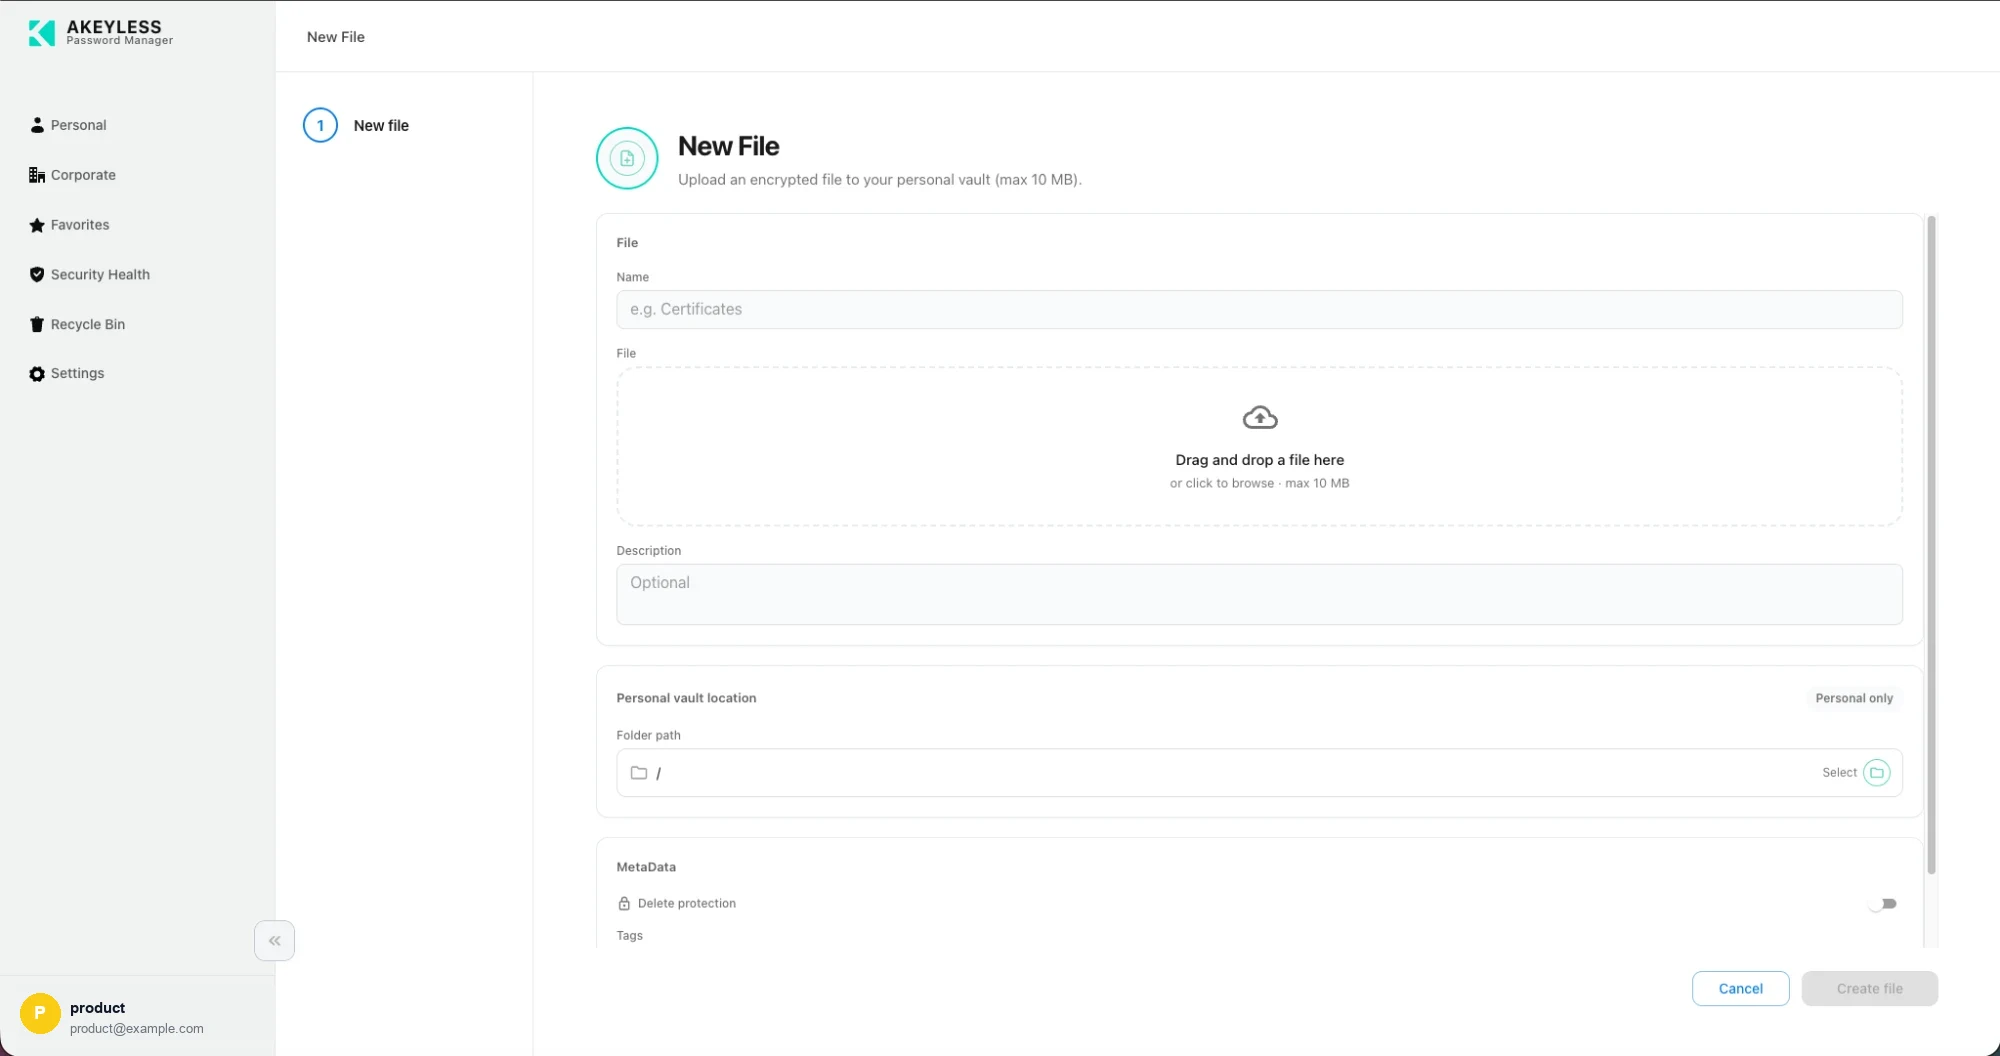Go to Personal in the sidebar
This screenshot has height=1056, width=2000.
79,125
